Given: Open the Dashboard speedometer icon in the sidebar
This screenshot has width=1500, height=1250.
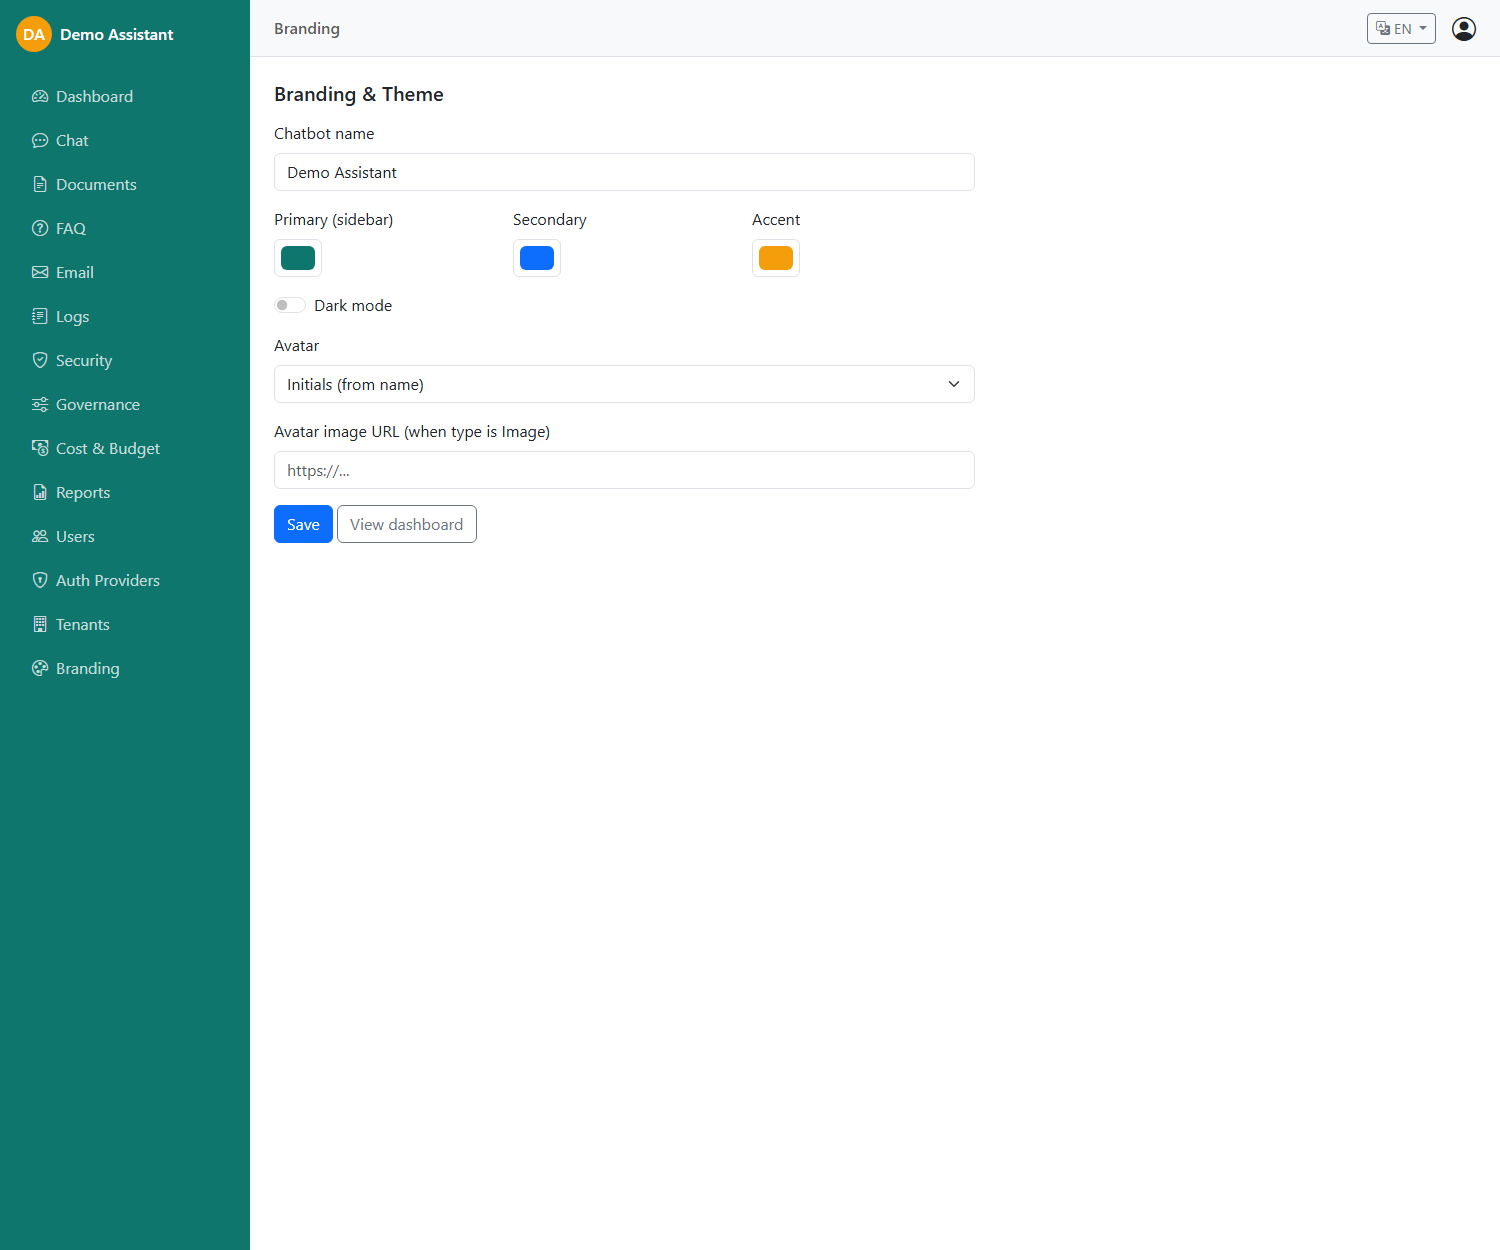Looking at the screenshot, I should click(40, 97).
